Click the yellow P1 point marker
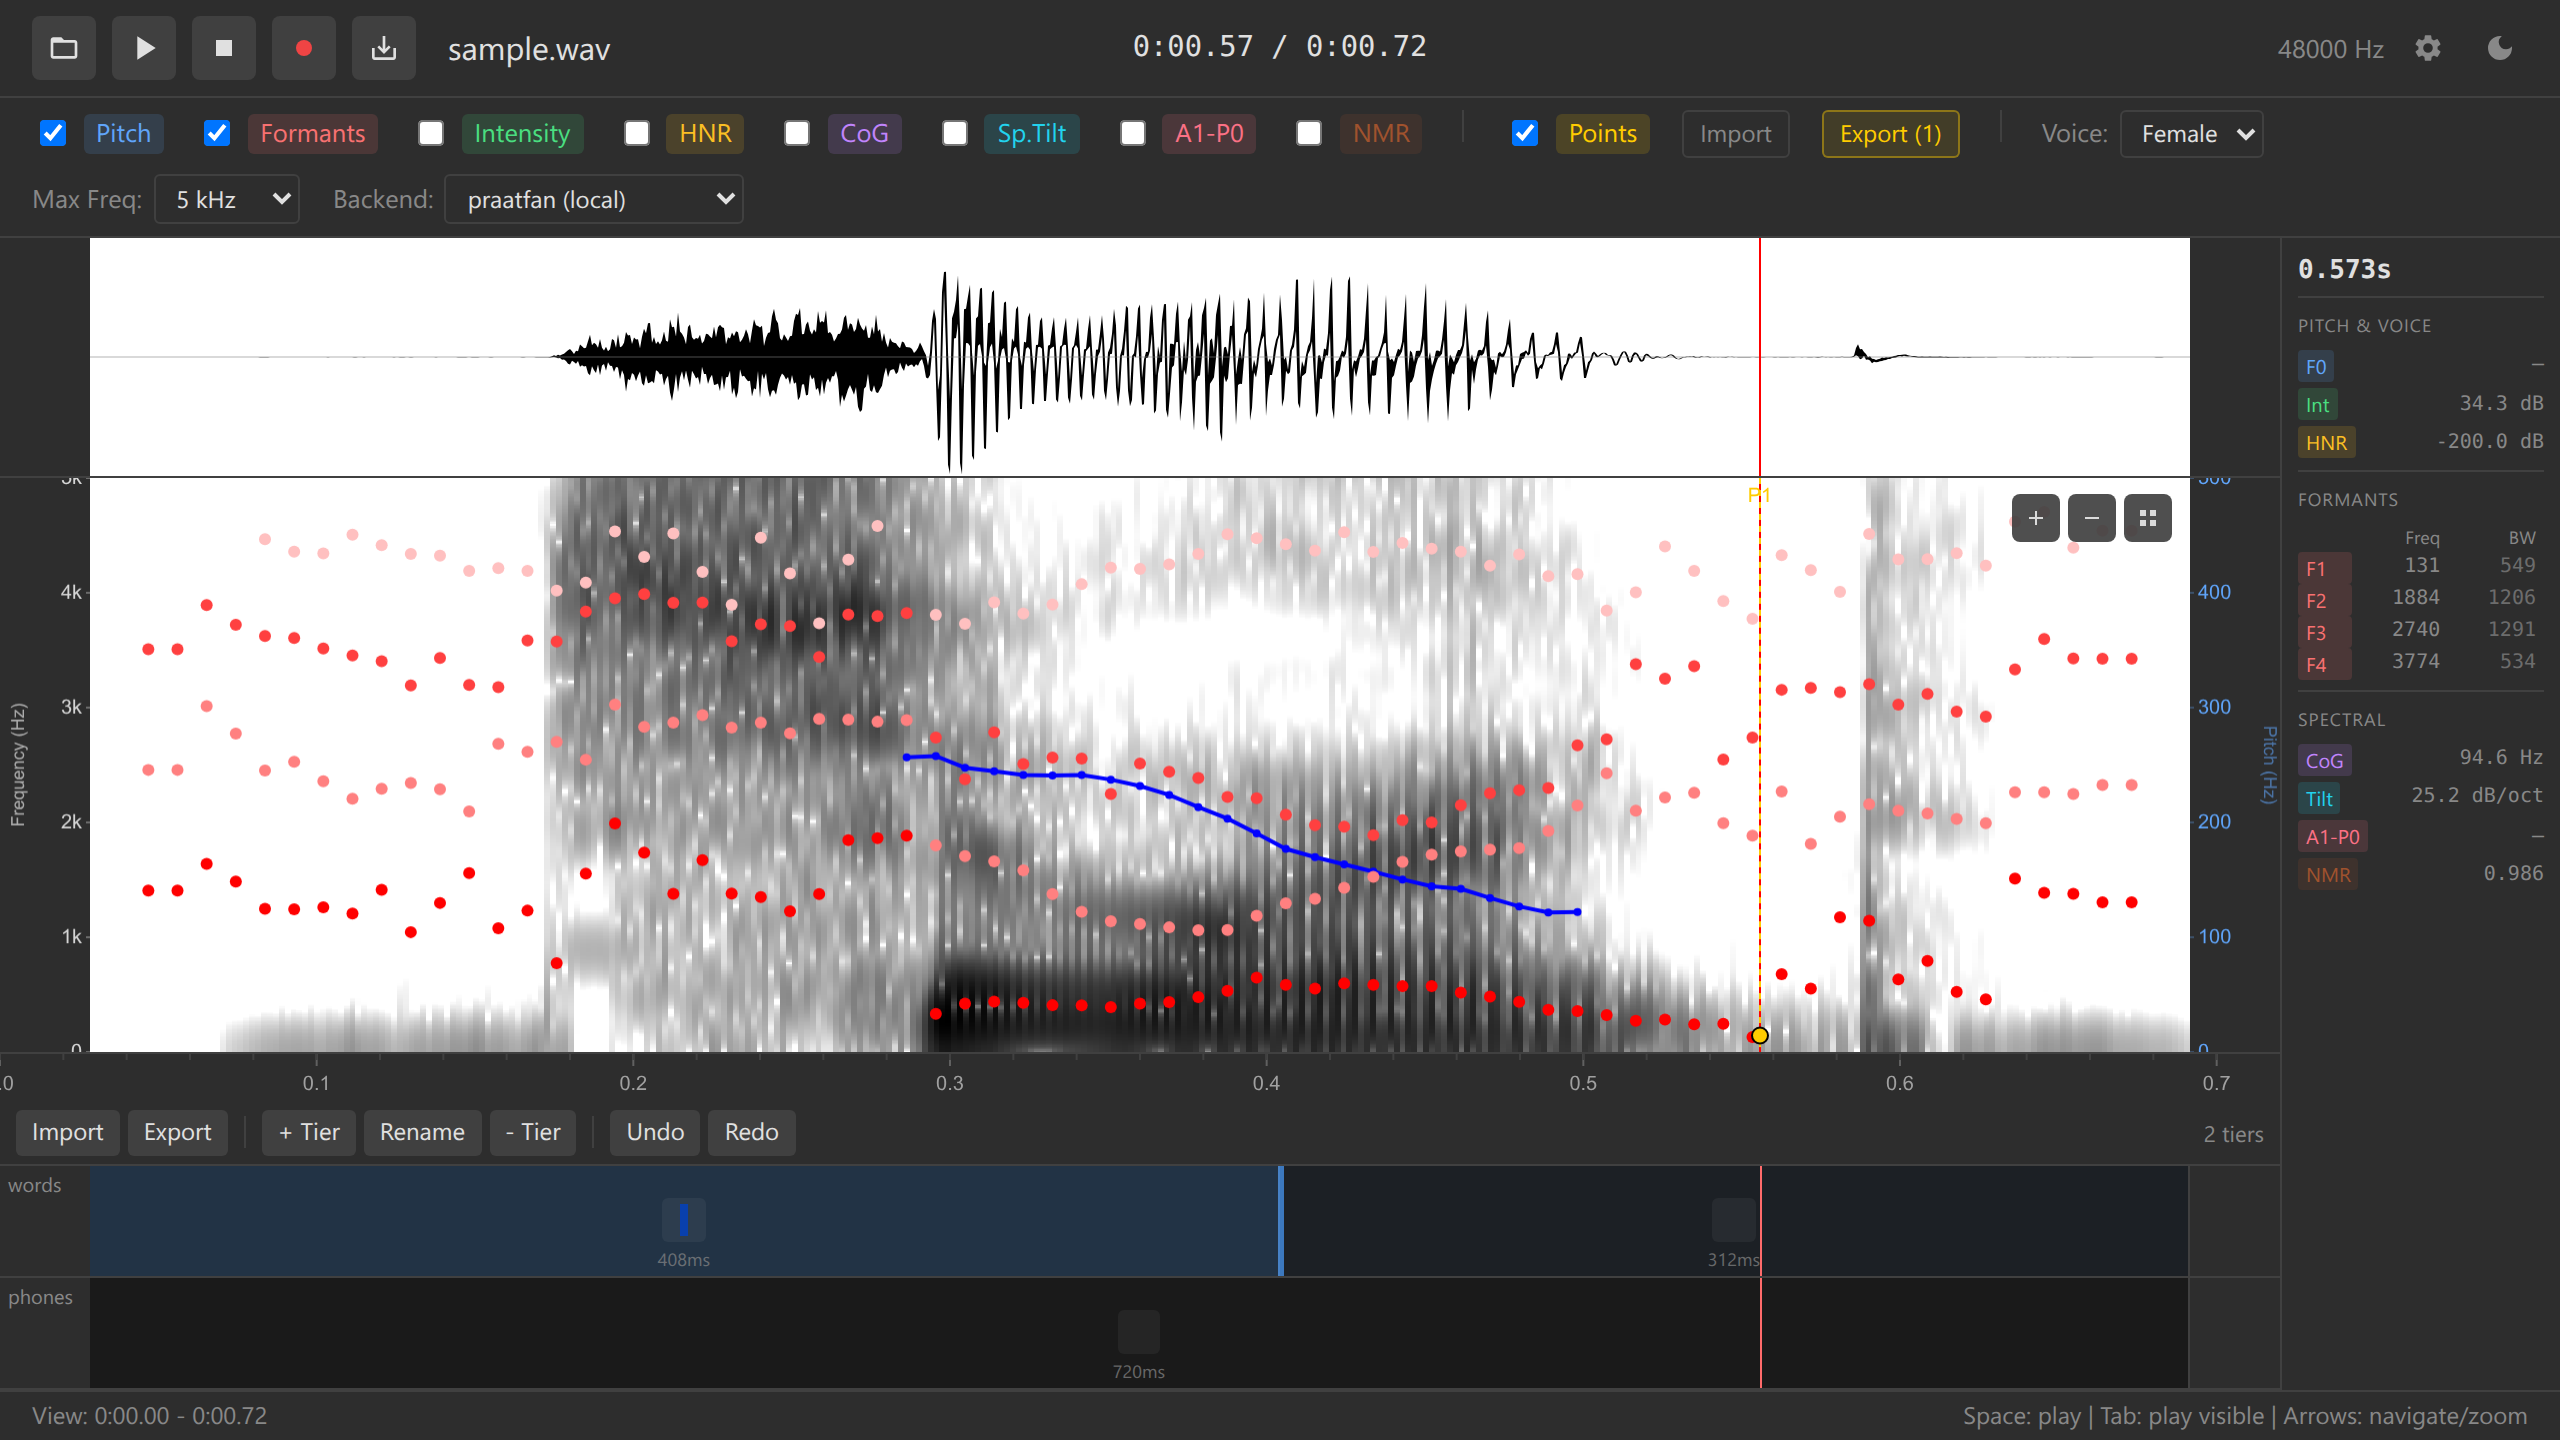Image resolution: width=2560 pixels, height=1440 pixels. click(x=1760, y=1035)
